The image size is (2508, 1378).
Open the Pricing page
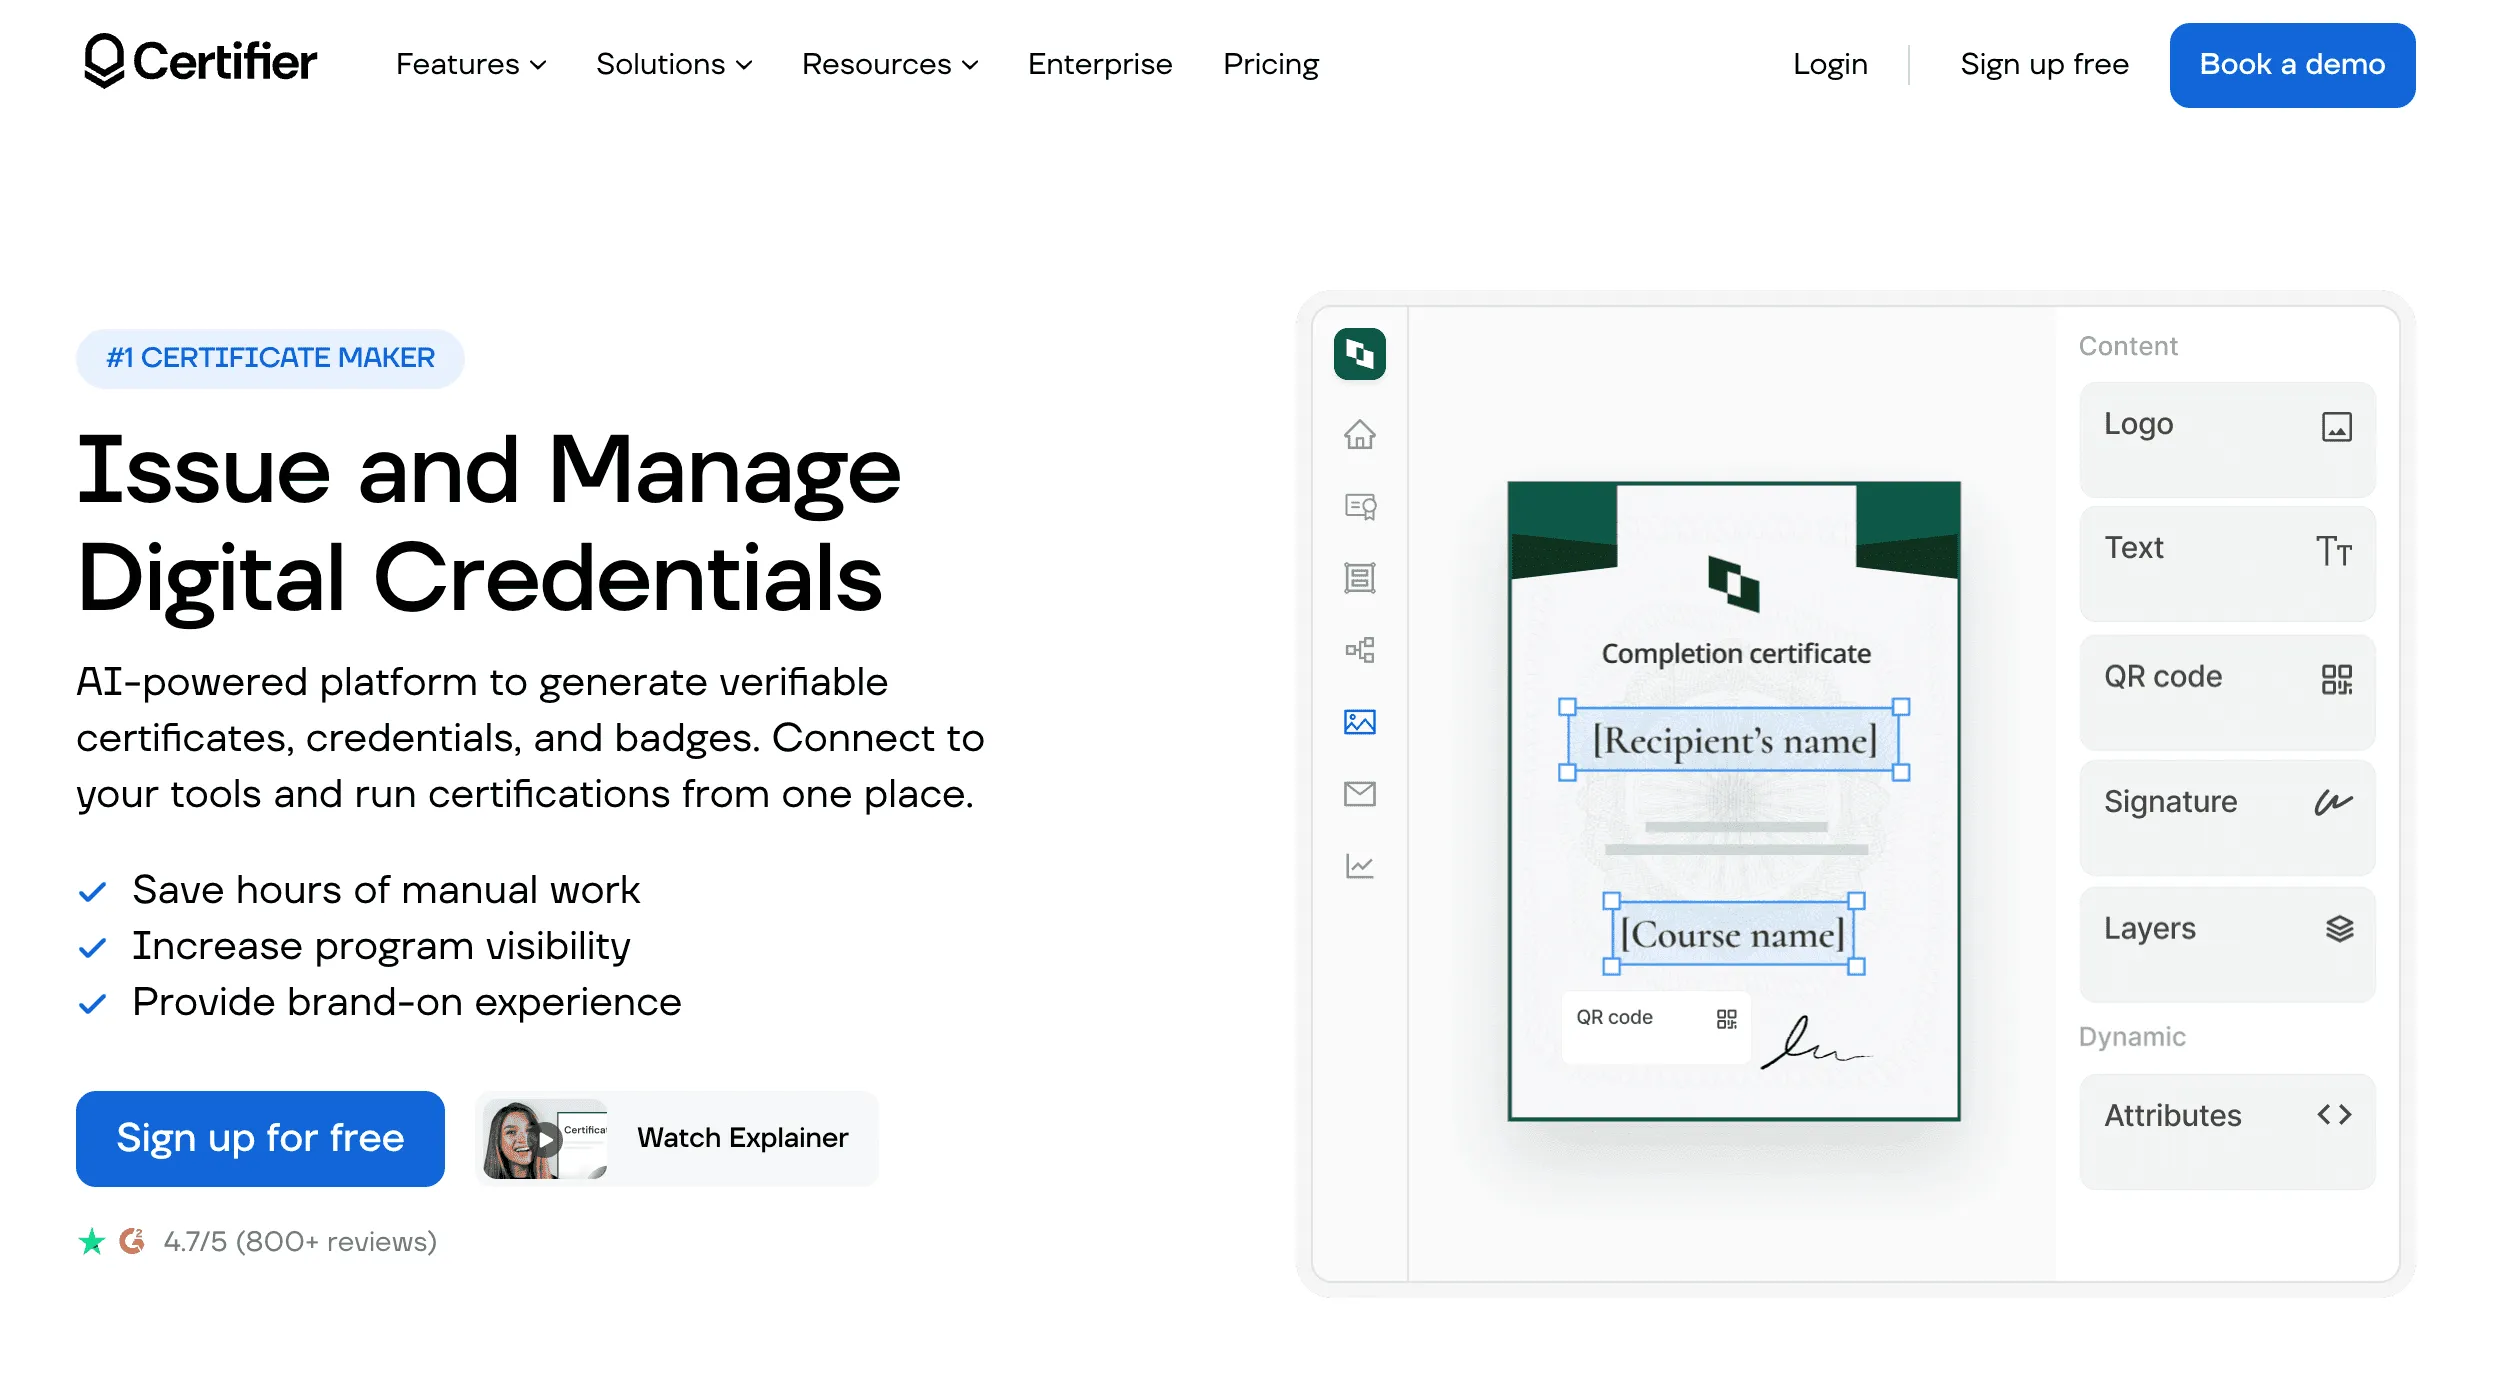1271,64
